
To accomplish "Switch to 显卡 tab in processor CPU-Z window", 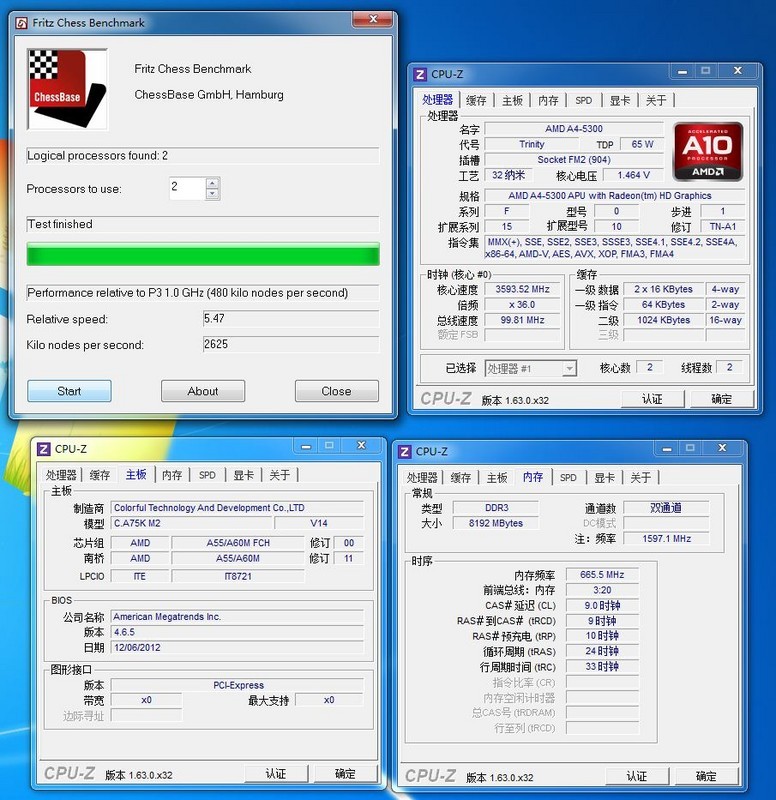I will pyautogui.click(x=620, y=101).
